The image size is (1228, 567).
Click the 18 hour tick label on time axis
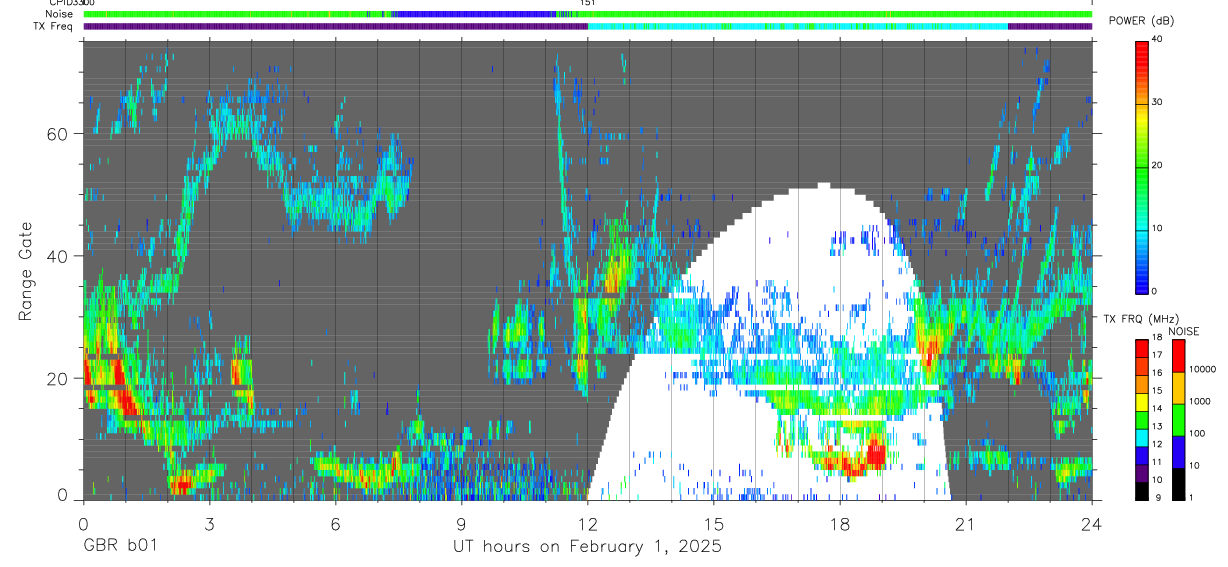pyautogui.click(x=840, y=523)
